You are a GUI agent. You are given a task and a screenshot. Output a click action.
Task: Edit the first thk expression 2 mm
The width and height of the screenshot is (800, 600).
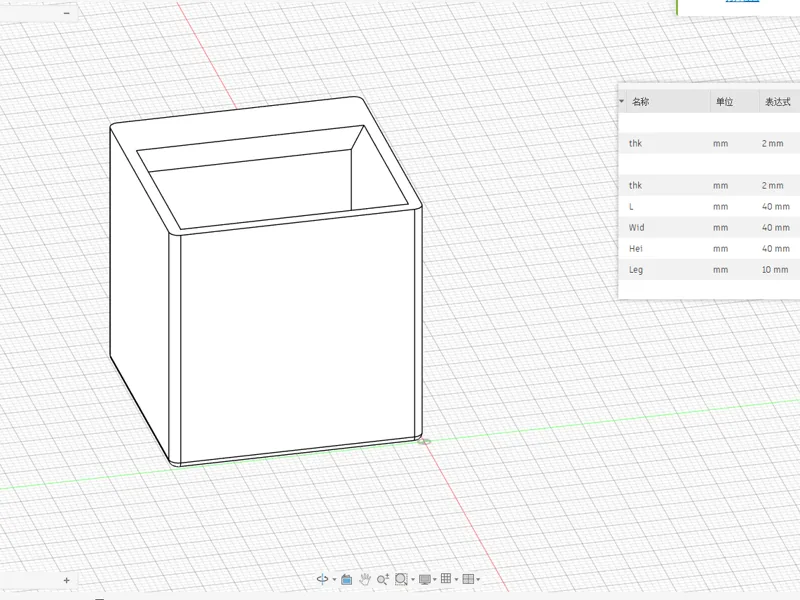pos(772,143)
